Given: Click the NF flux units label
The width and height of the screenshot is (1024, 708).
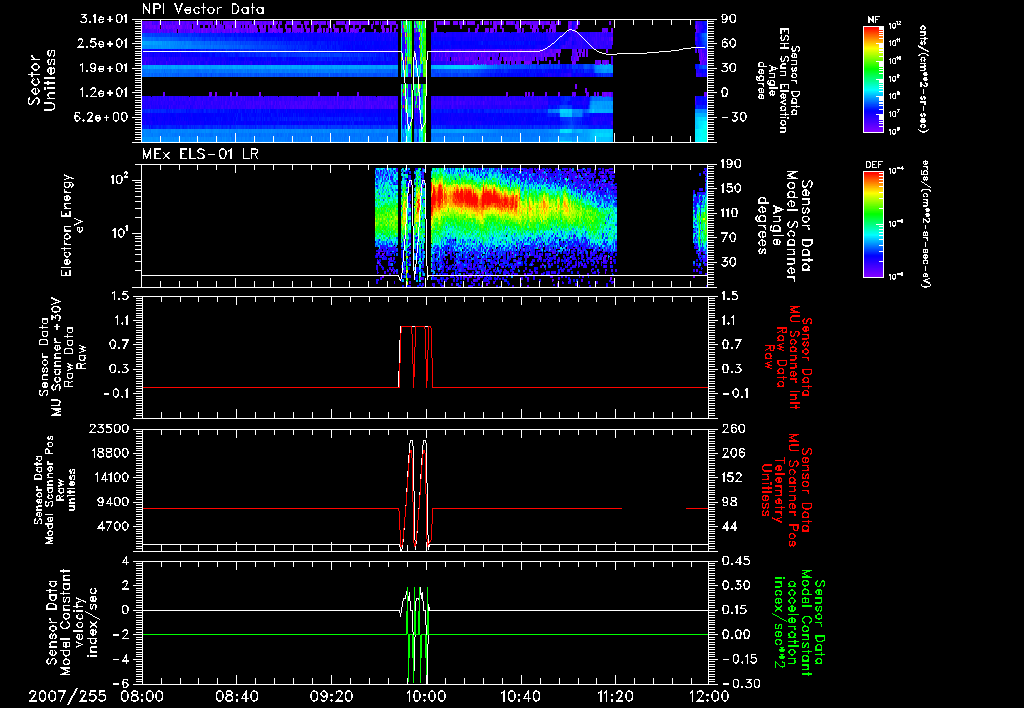Looking at the screenshot, I should click(923, 78).
